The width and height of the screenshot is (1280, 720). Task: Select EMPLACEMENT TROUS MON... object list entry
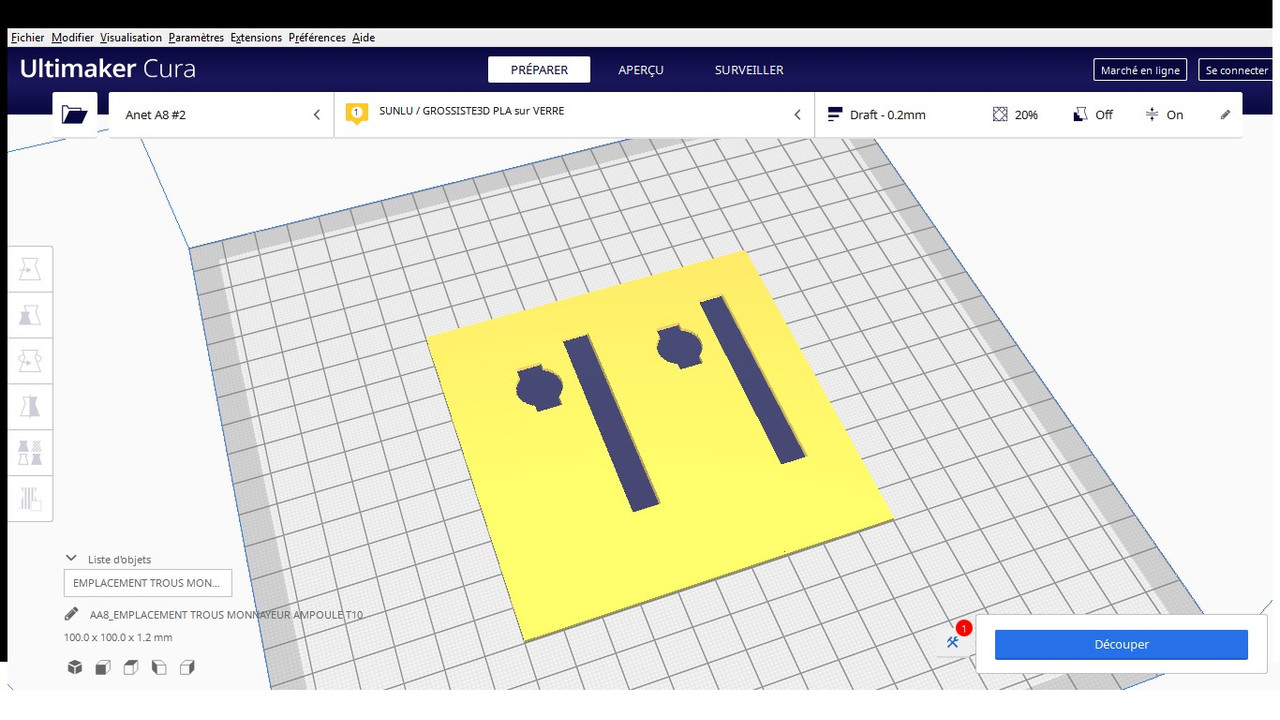coord(148,583)
